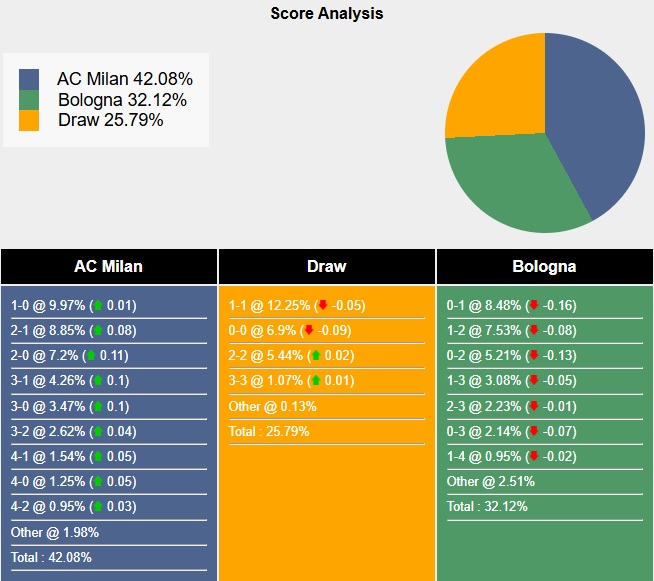Screen dimensions: 654x581
Task: Click the green up arrow beside 4-2 score
Action: (98, 507)
